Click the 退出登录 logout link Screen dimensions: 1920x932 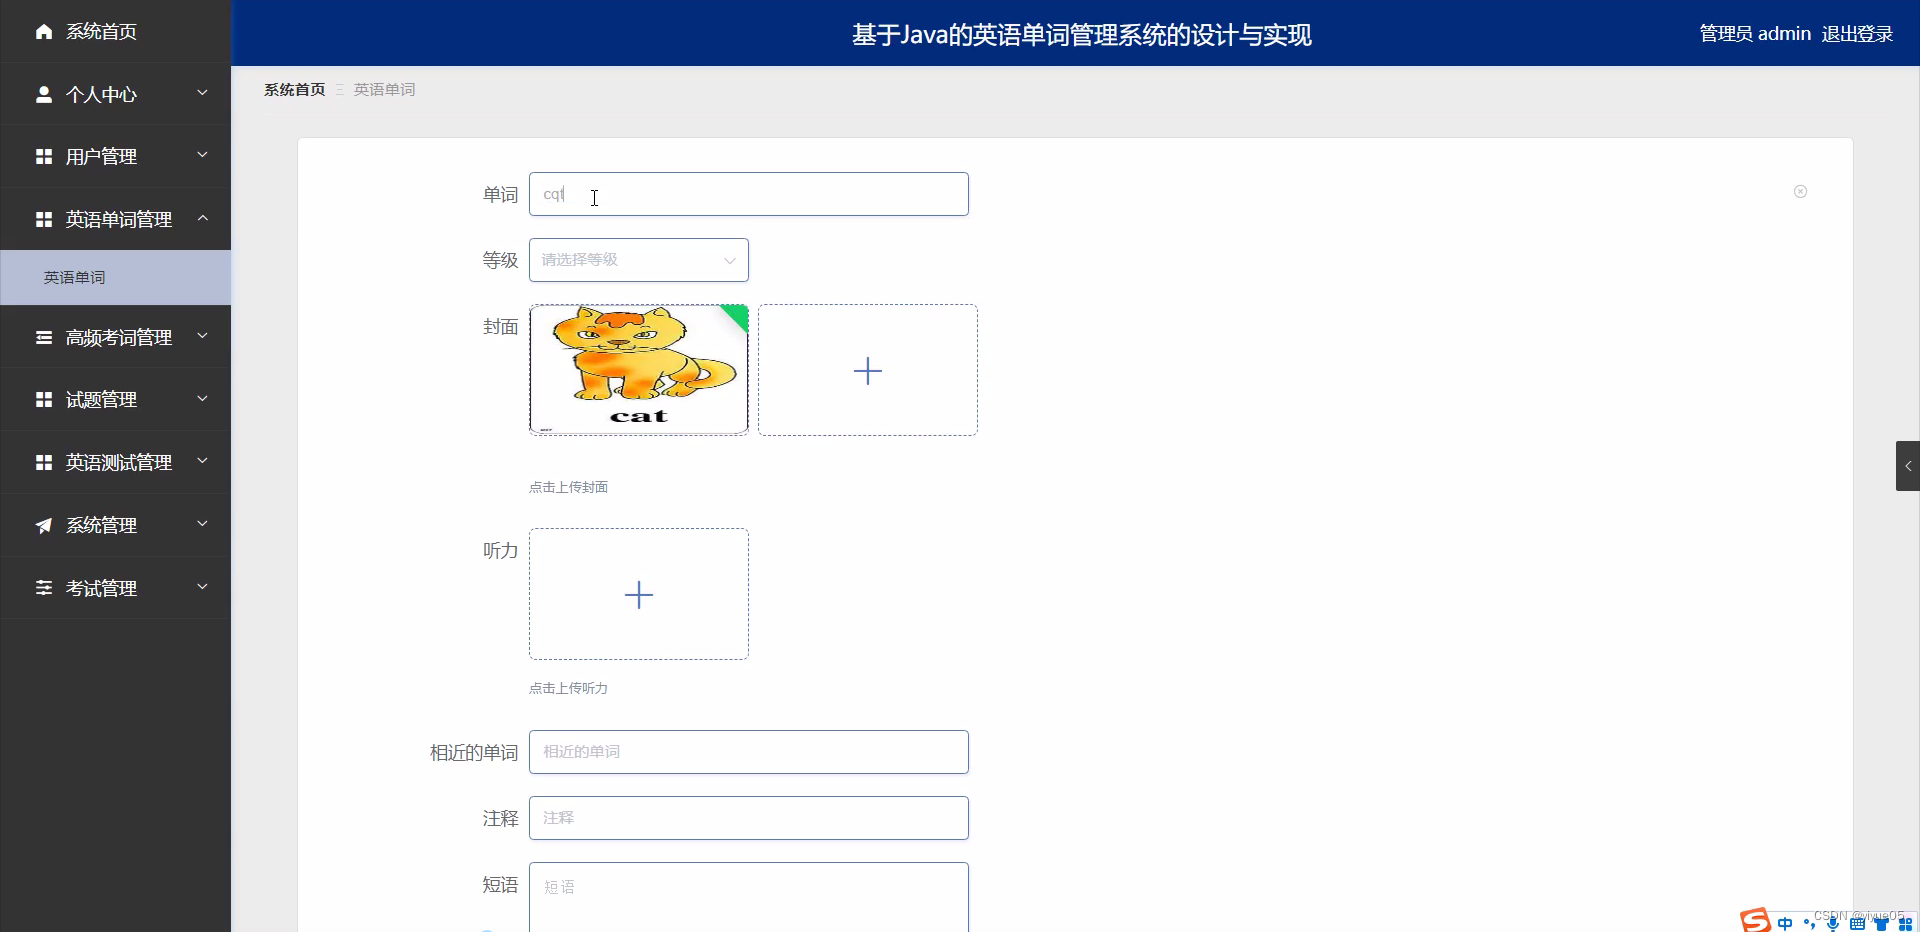click(1857, 33)
